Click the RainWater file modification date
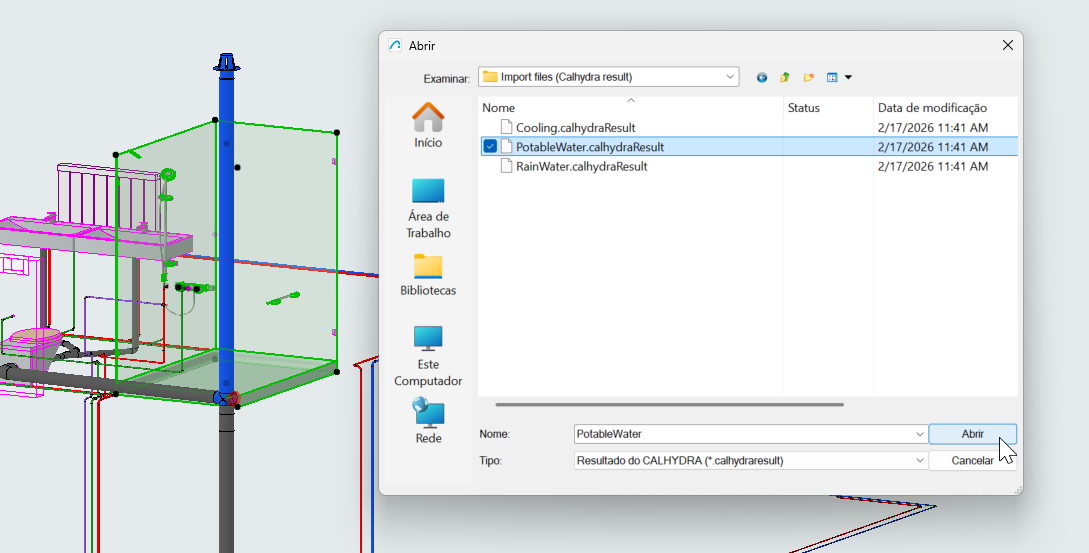 coord(933,167)
